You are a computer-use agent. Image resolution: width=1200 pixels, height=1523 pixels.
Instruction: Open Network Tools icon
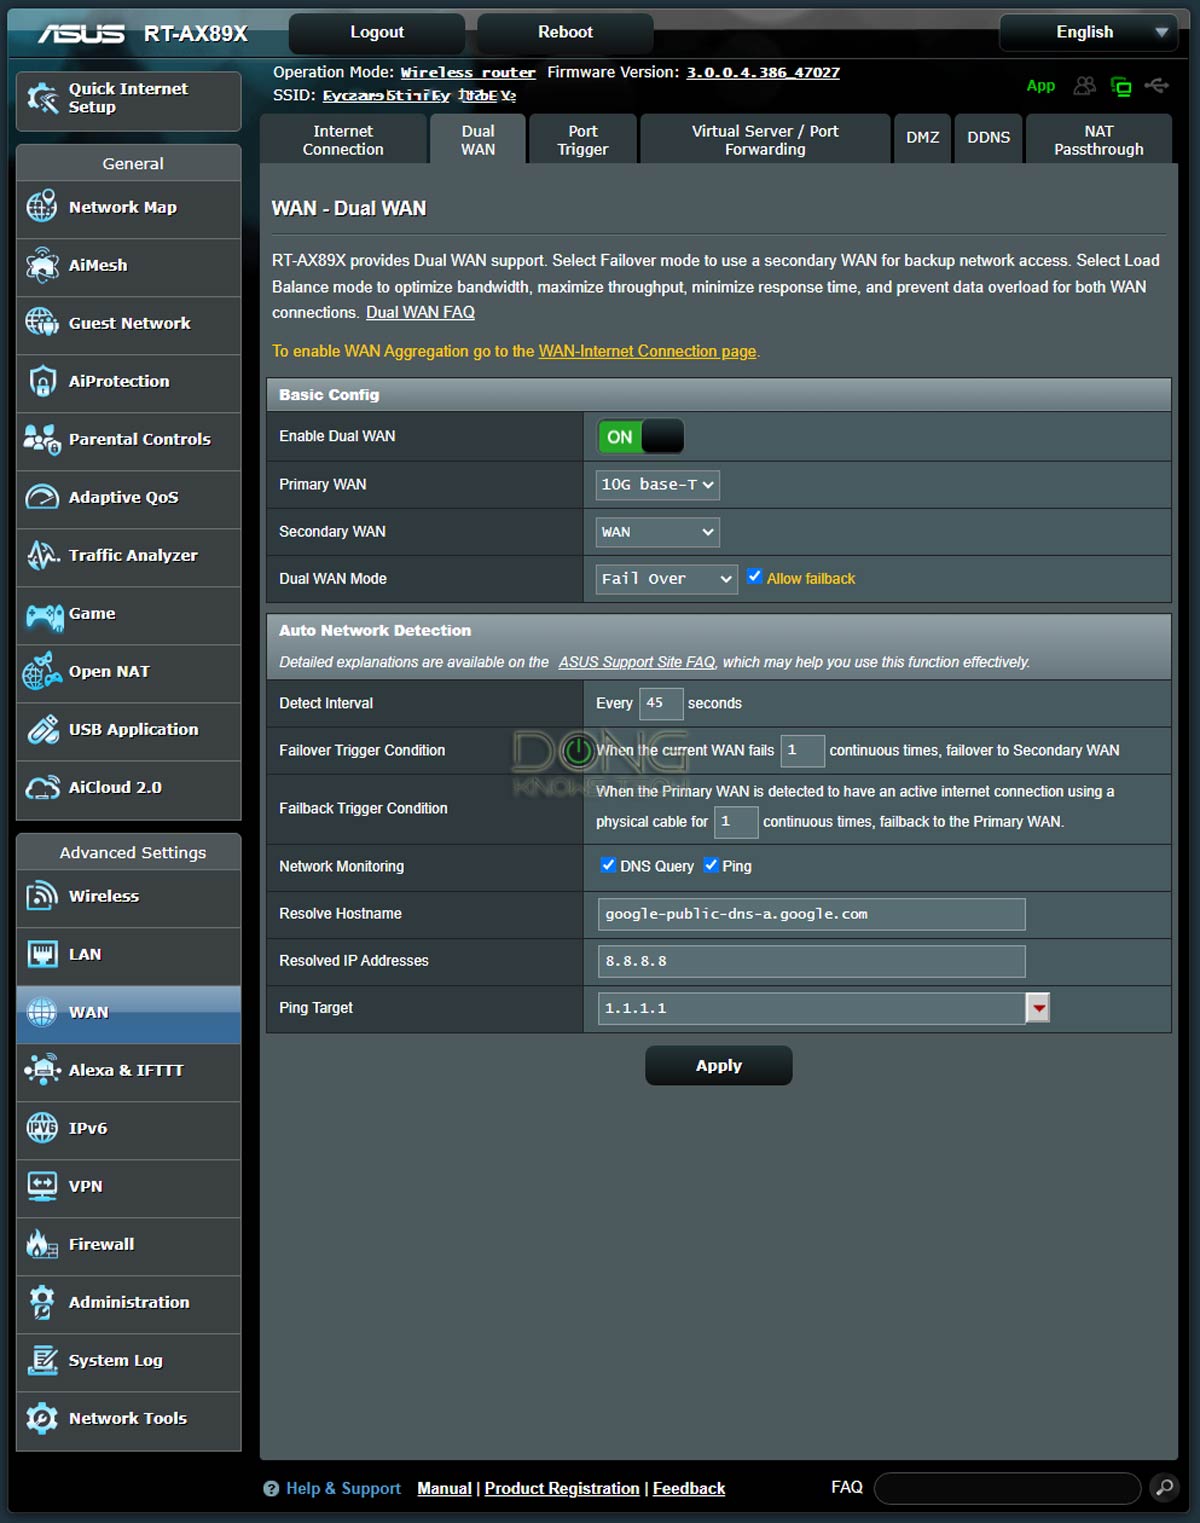click(42, 1418)
